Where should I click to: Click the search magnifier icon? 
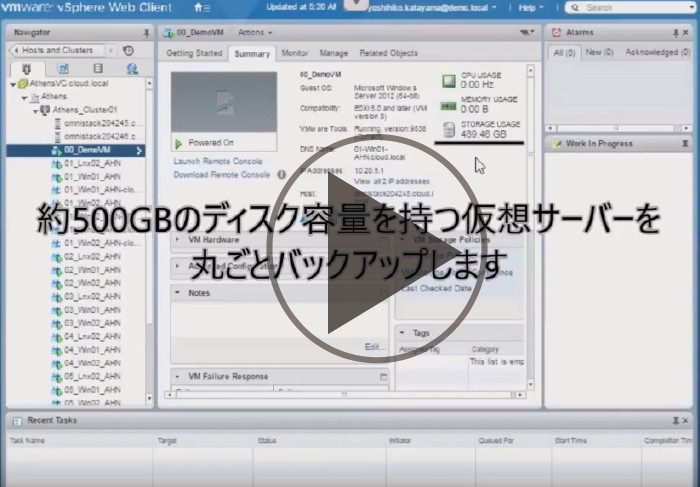coord(575,8)
